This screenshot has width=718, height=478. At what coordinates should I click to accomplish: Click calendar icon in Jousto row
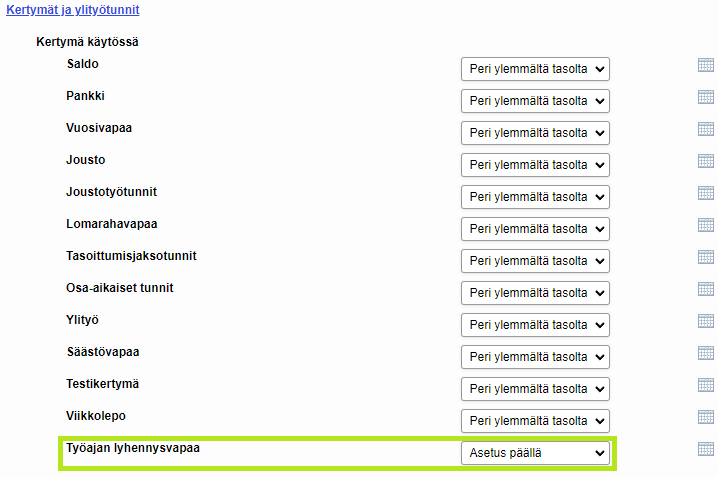(706, 161)
